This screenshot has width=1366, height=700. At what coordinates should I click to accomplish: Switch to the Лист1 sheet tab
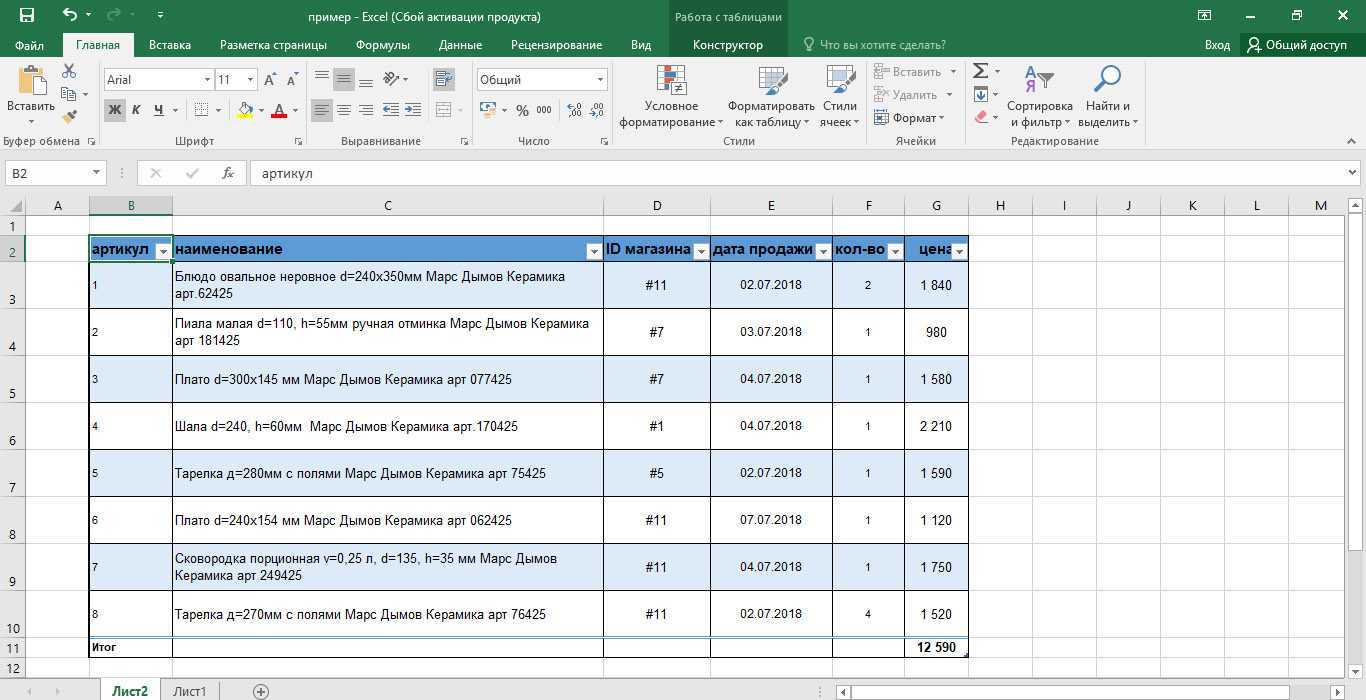pyautogui.click(x=189, y=691)
